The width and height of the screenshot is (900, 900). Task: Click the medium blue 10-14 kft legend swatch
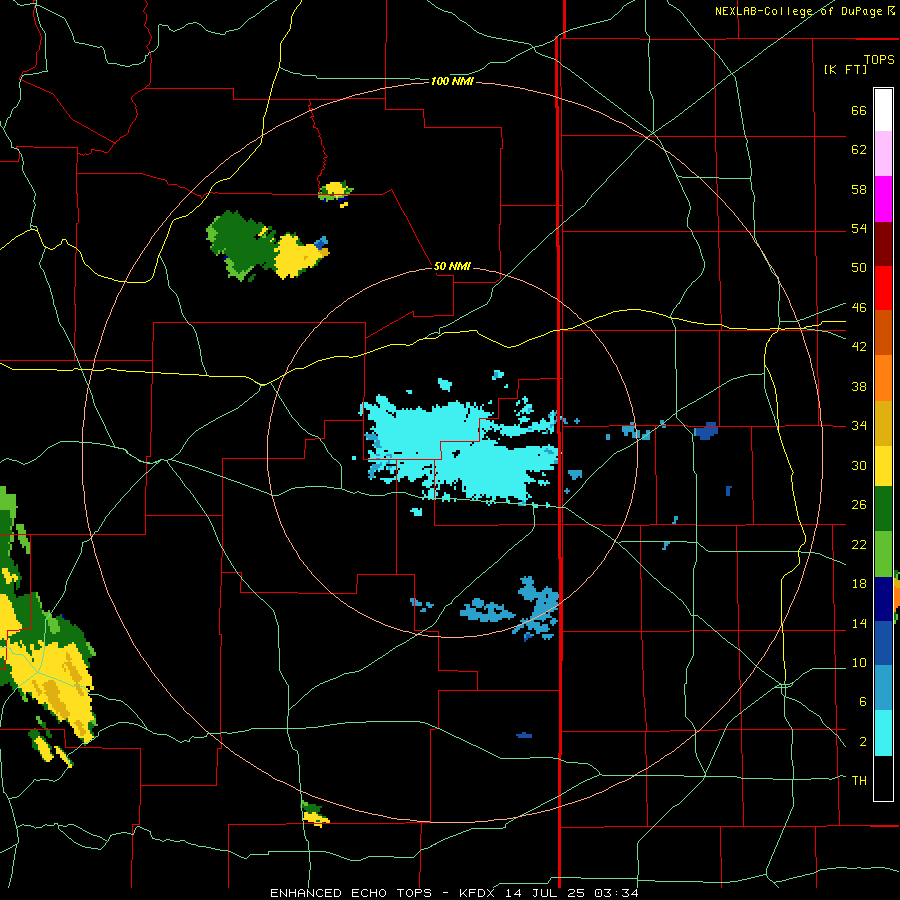pos(883,643)
